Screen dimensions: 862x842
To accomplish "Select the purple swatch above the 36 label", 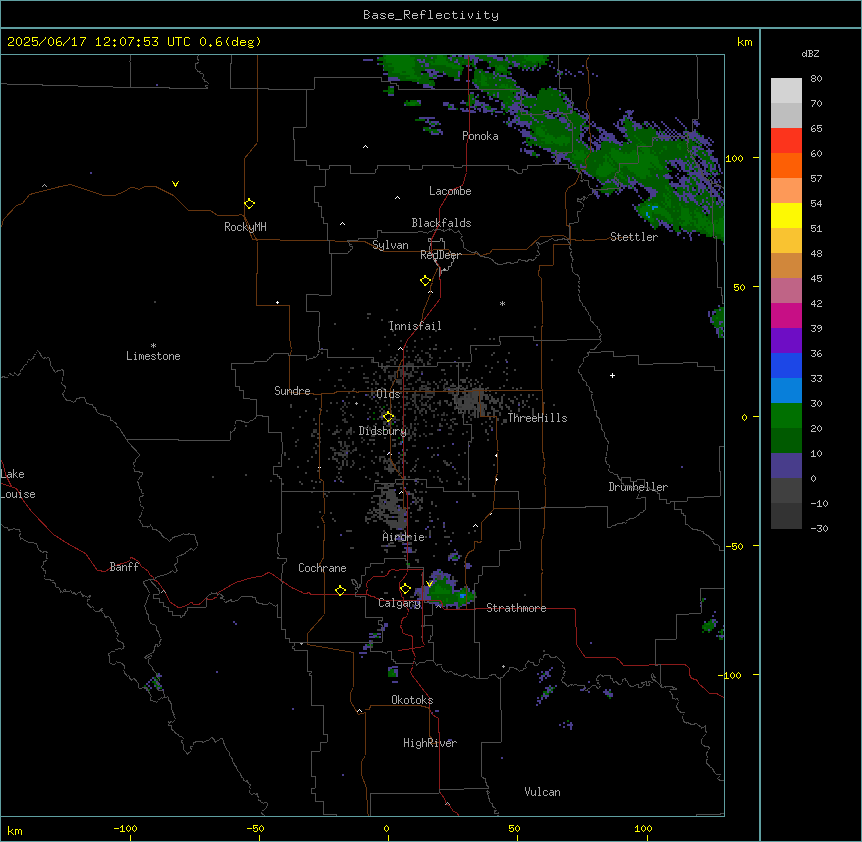I will click(786, 341).
